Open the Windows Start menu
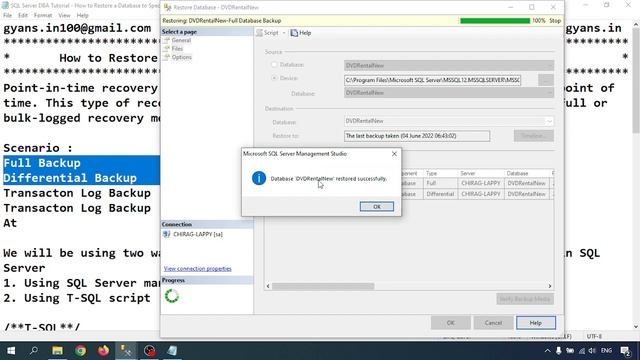Viewport: 640px width, 360px height. 11,351
